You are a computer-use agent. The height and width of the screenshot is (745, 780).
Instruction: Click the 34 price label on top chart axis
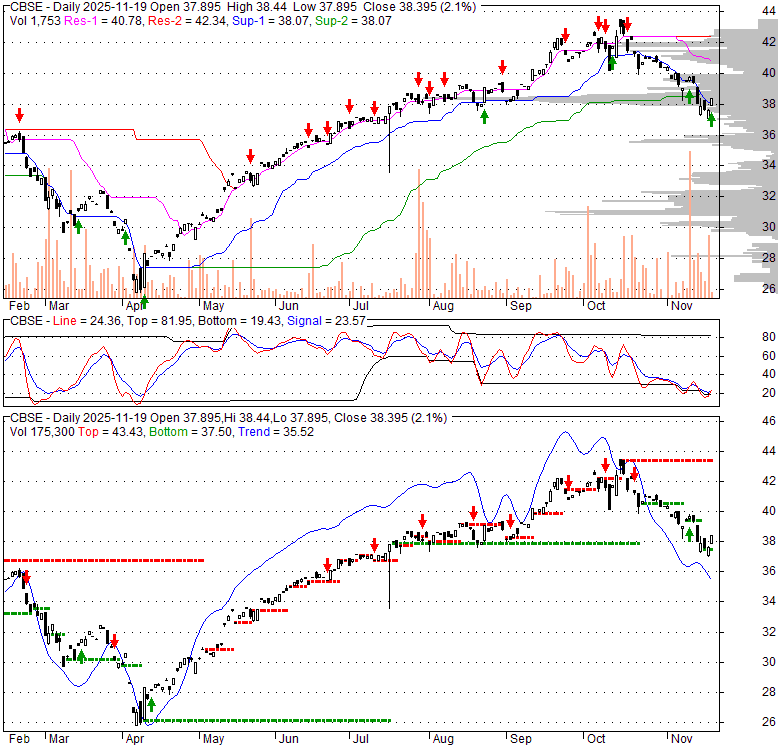(x=769, y=165)
